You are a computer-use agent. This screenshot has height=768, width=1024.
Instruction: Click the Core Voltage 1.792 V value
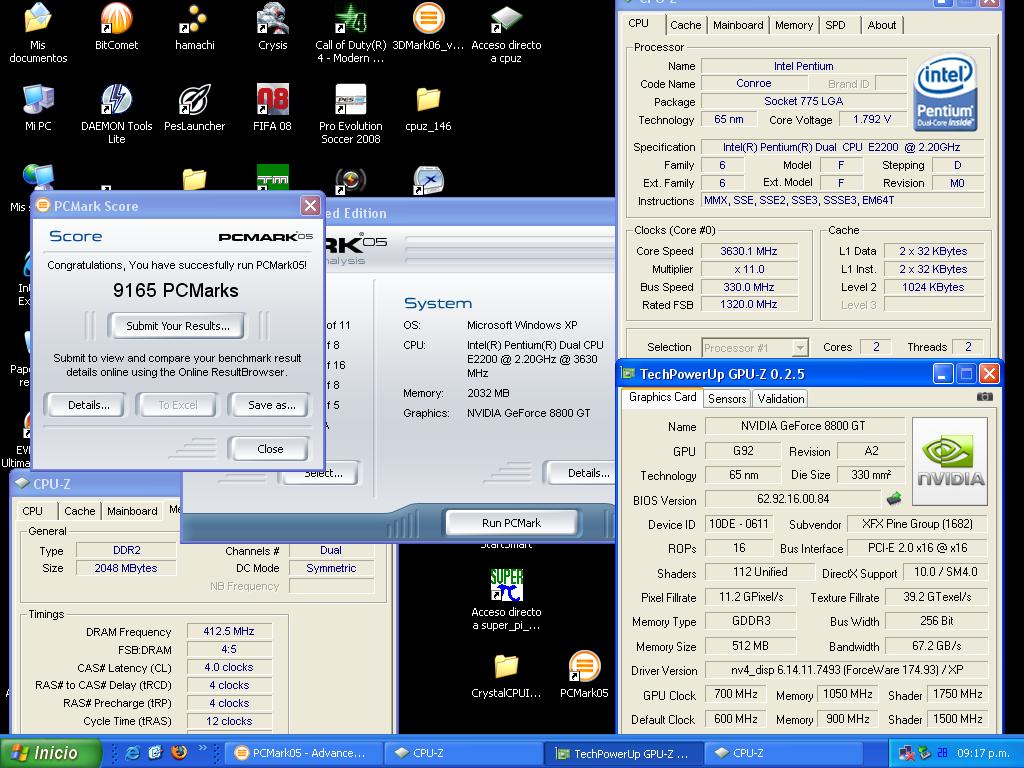pyautogui.click(x=871, y=119)
